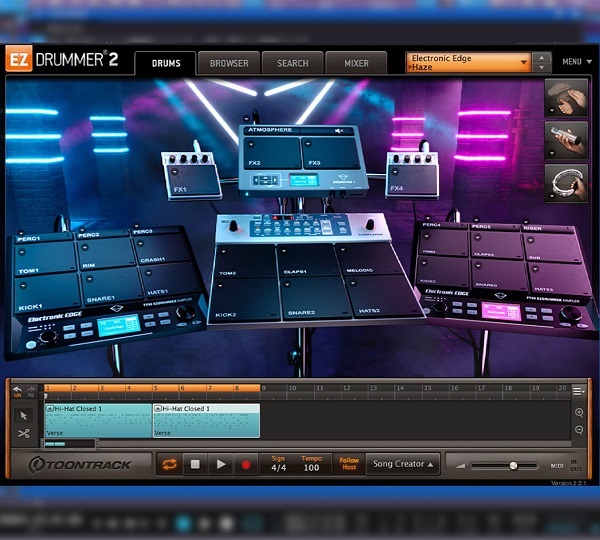The image size is (600, 540).
Task: Hit the RIM pad
Action: click(x=107, y=253)
